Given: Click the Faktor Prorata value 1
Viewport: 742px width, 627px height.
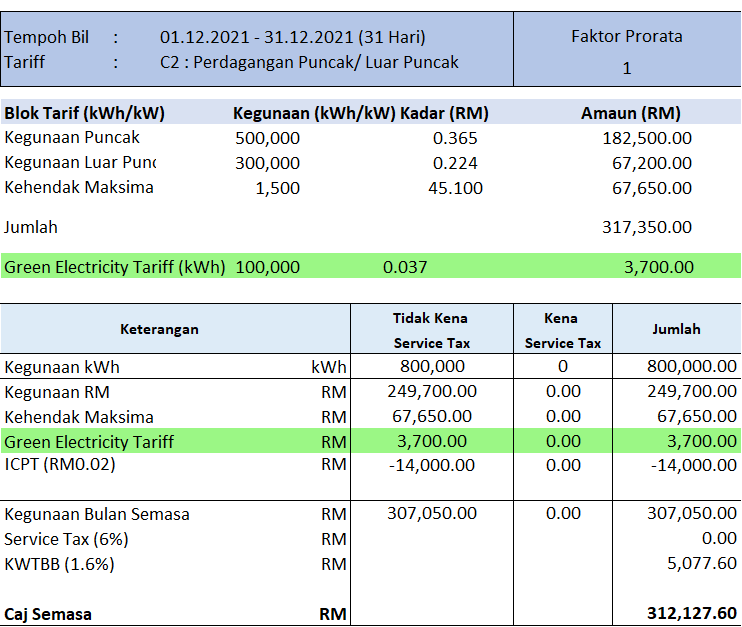Looking at the screenshot, I should (626, 68).
